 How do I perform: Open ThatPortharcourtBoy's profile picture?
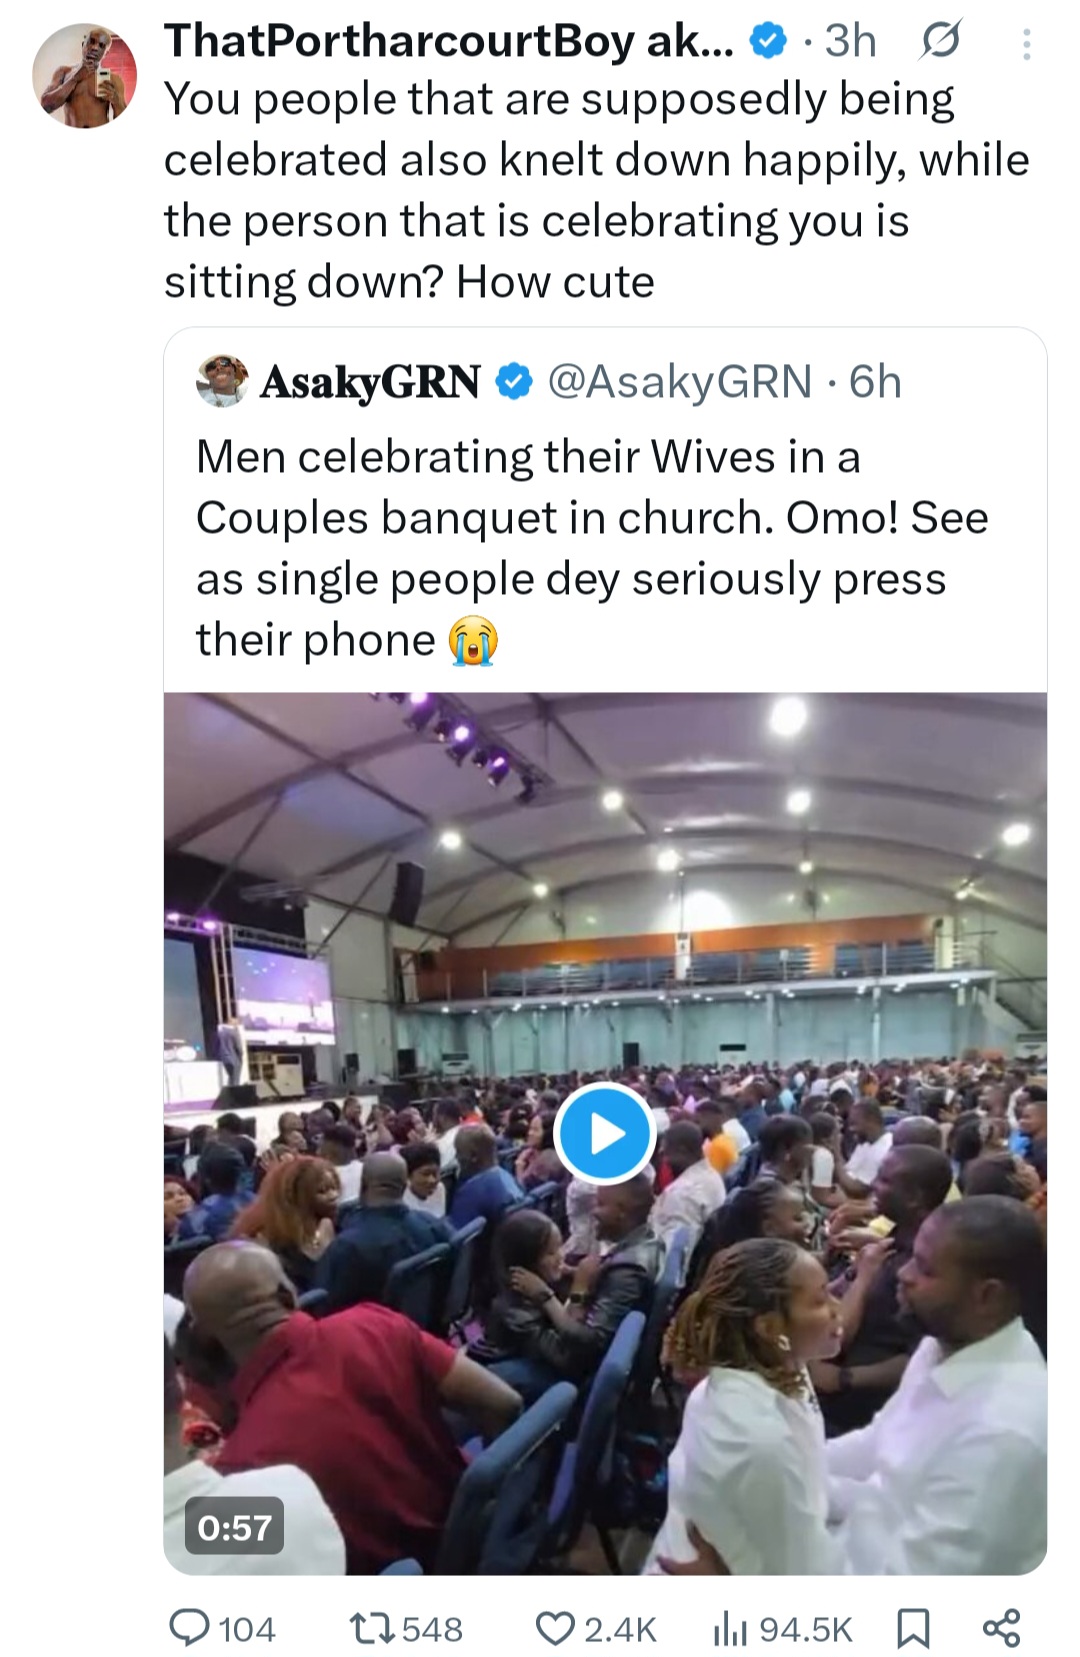pyautogui.click(x=84, y=77)
